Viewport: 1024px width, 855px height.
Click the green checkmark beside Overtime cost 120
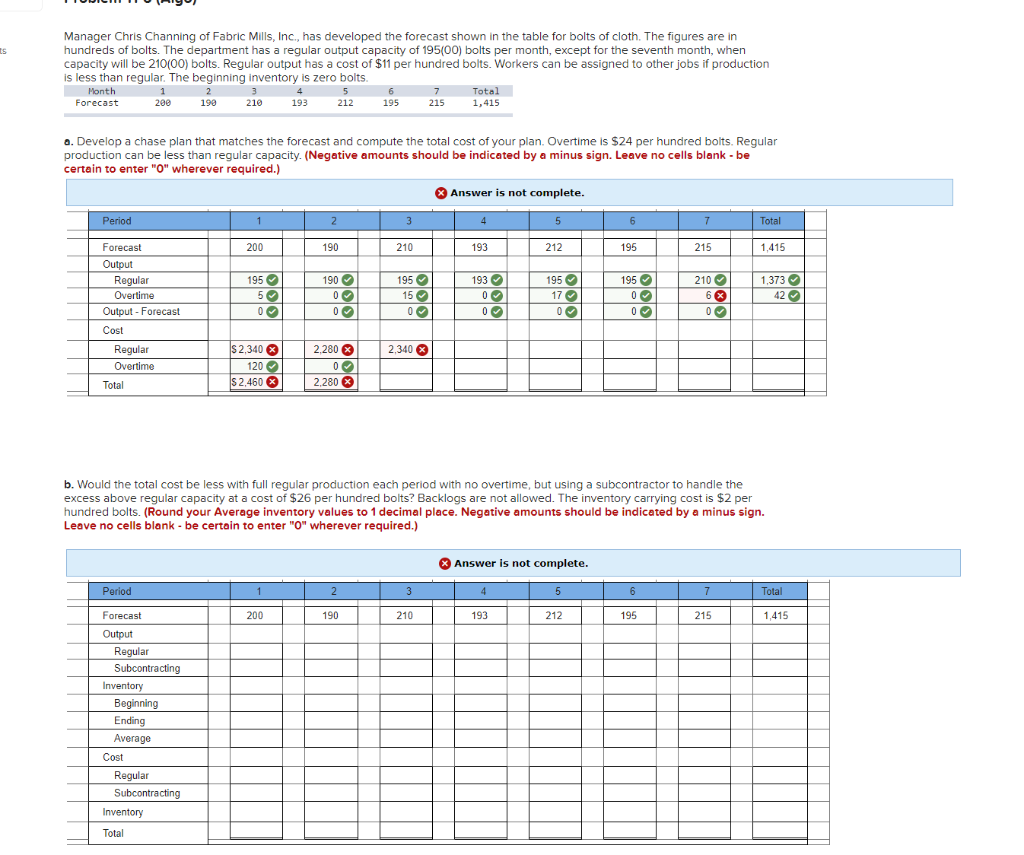coord(272,364)
